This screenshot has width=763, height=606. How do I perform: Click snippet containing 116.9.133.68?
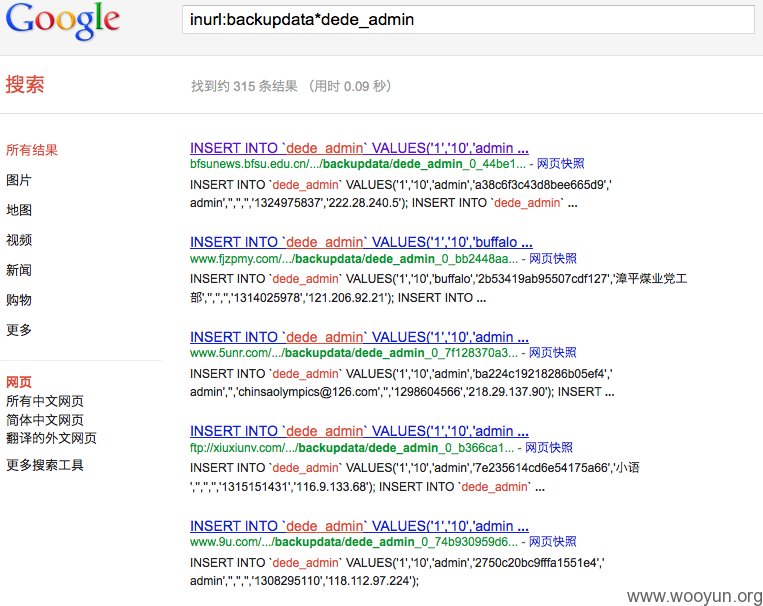tap(415, 477)
